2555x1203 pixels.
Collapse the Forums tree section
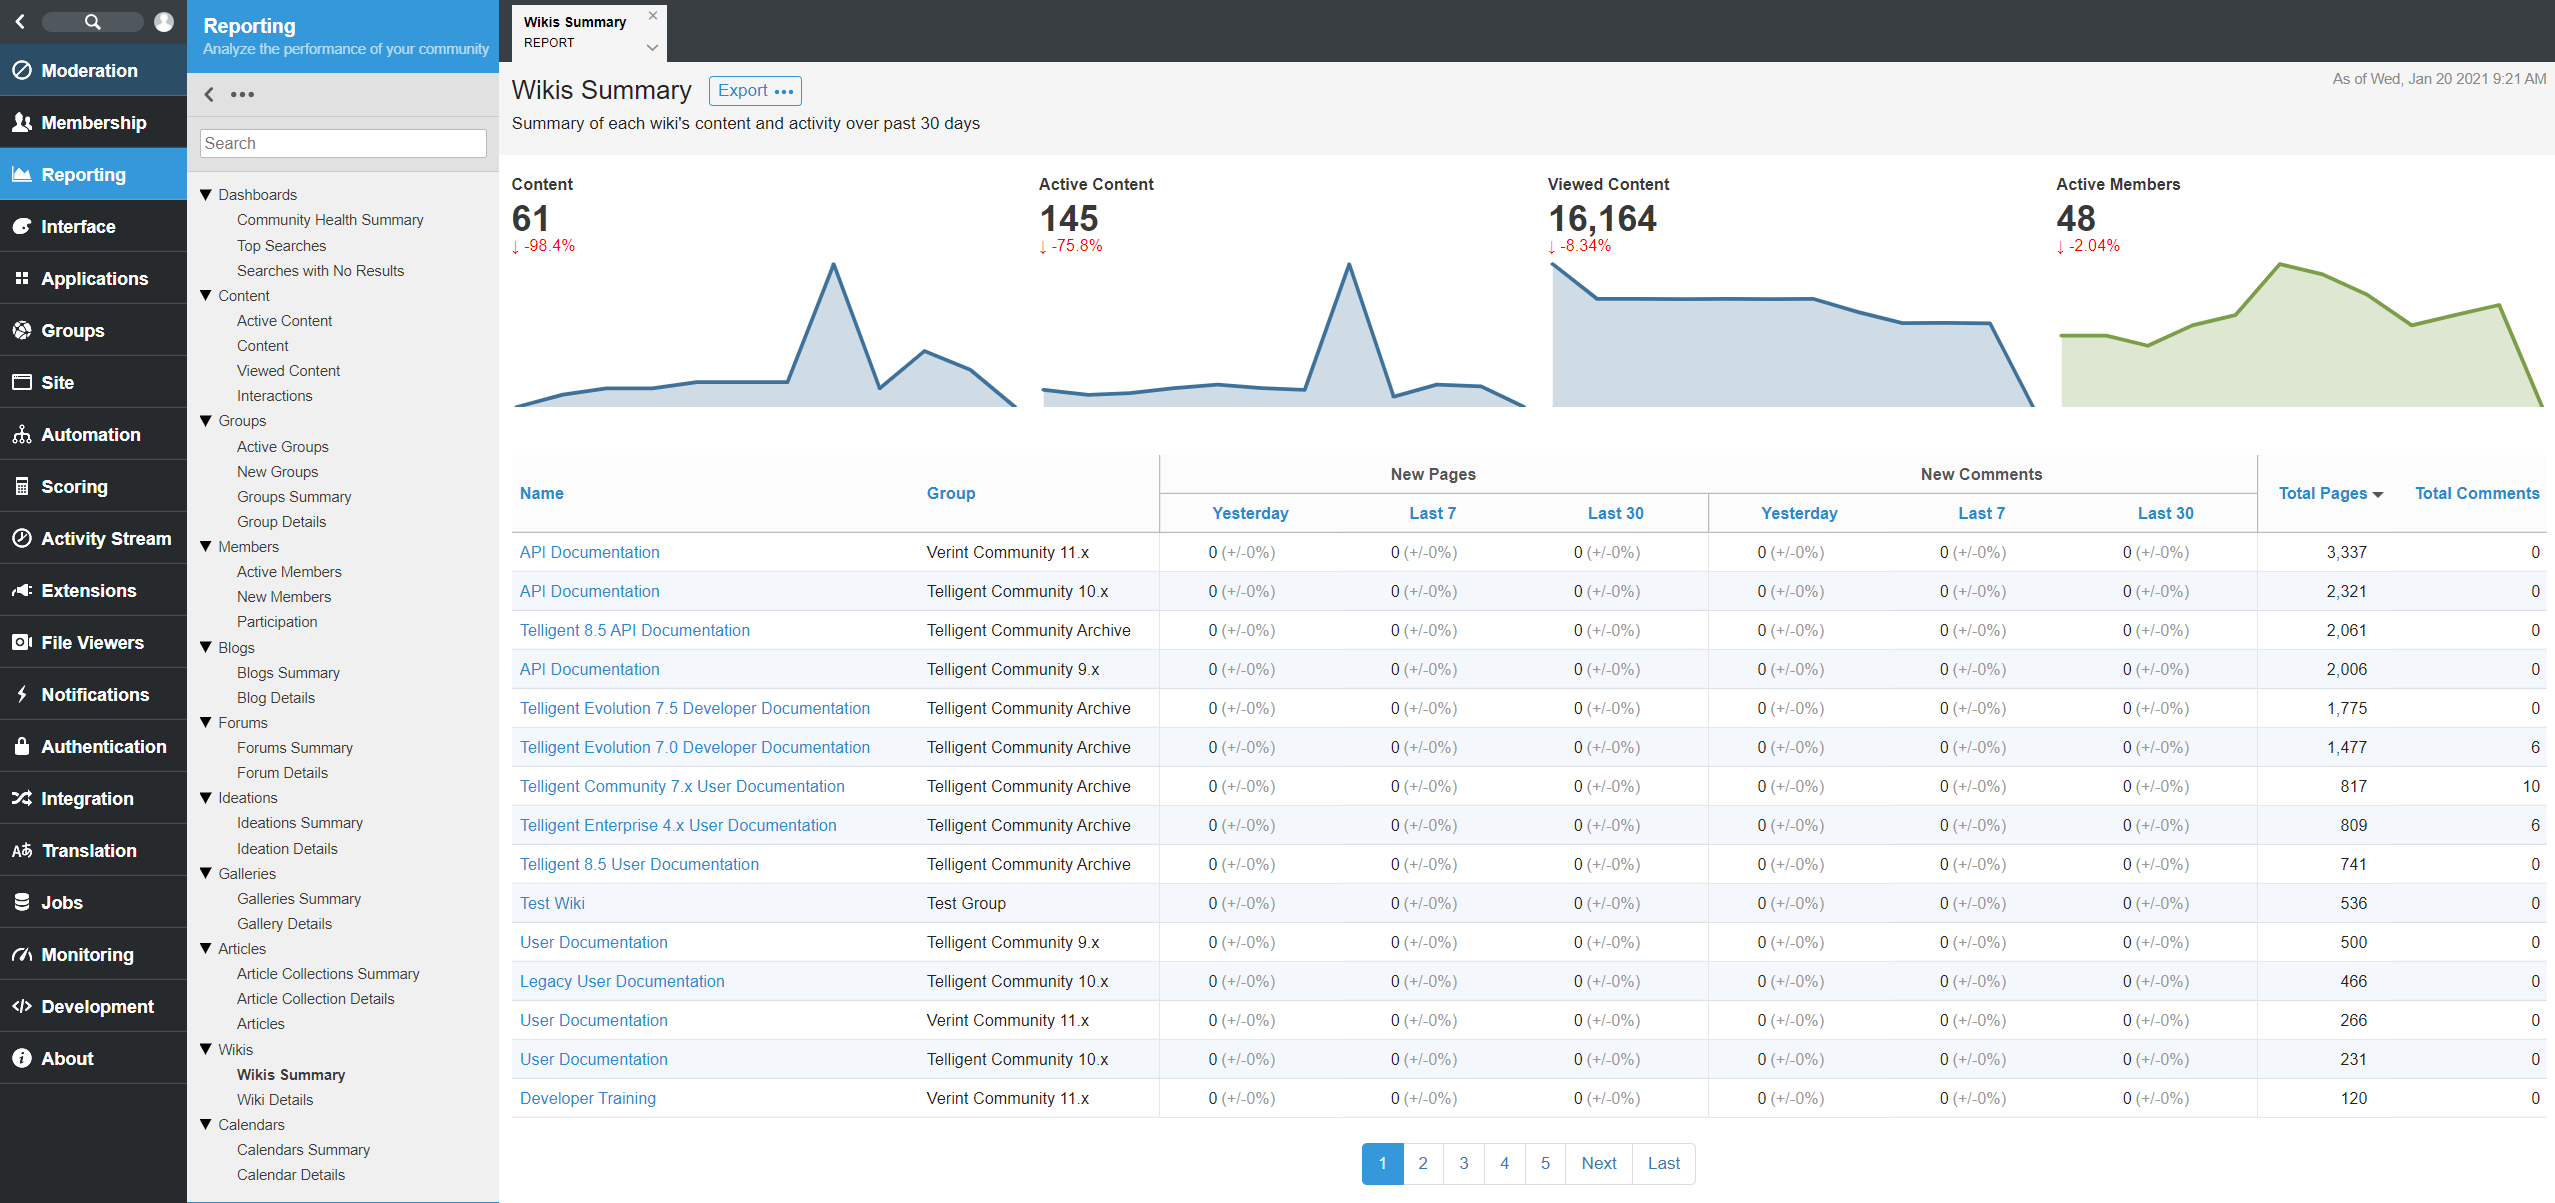(x=206, y=723)
